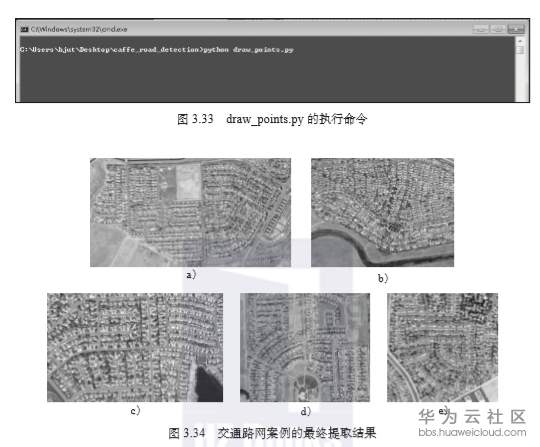Click the scrollbar up arrow in cmd window
Image resolution: width=540 pixels, height=447 pixels.
click(520, 41)
